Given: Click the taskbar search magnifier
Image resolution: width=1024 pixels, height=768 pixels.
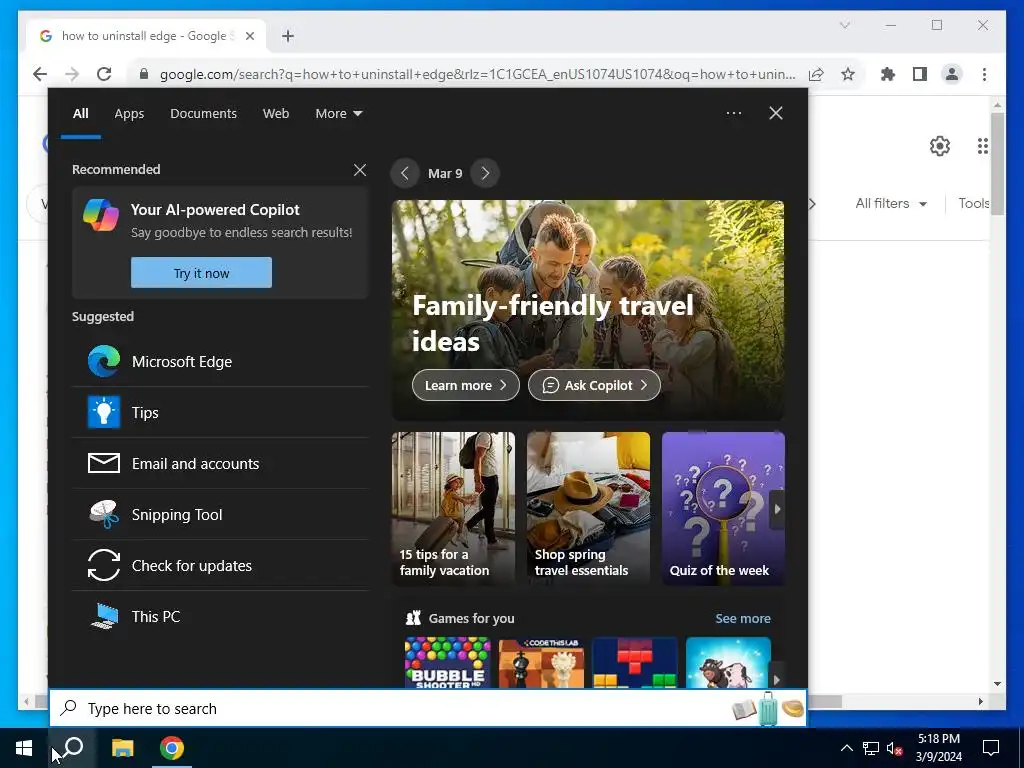Looking at the screenshot, I should coord(73,747).
